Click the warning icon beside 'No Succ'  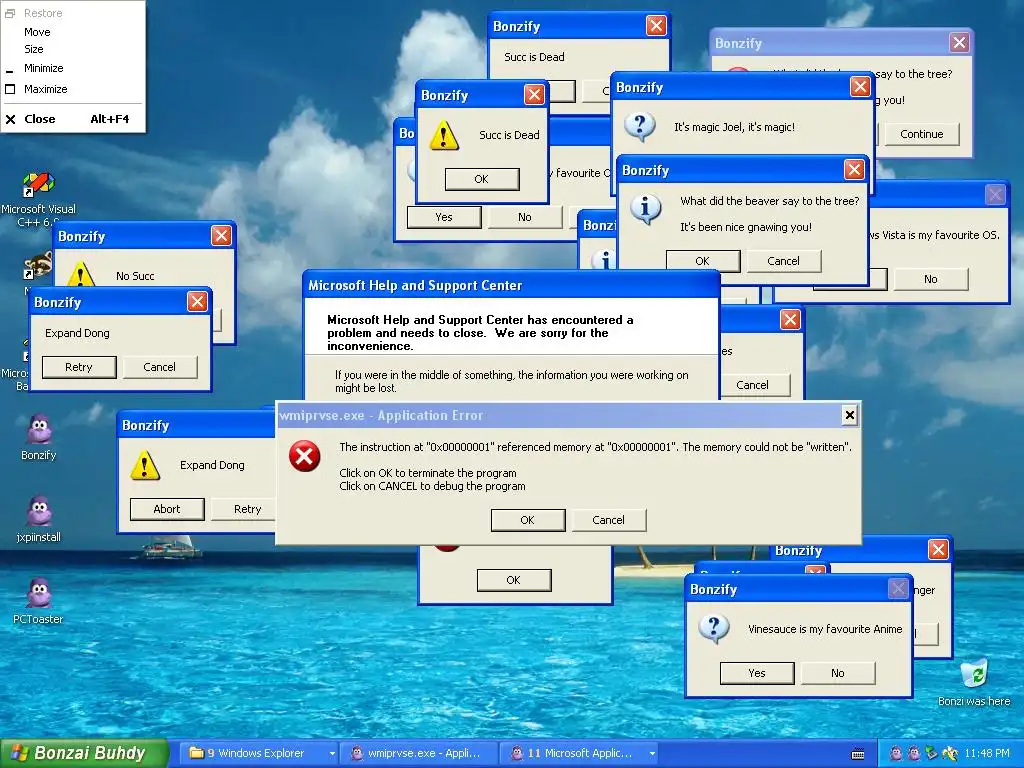pyautogui.click(x=81, y=274)
